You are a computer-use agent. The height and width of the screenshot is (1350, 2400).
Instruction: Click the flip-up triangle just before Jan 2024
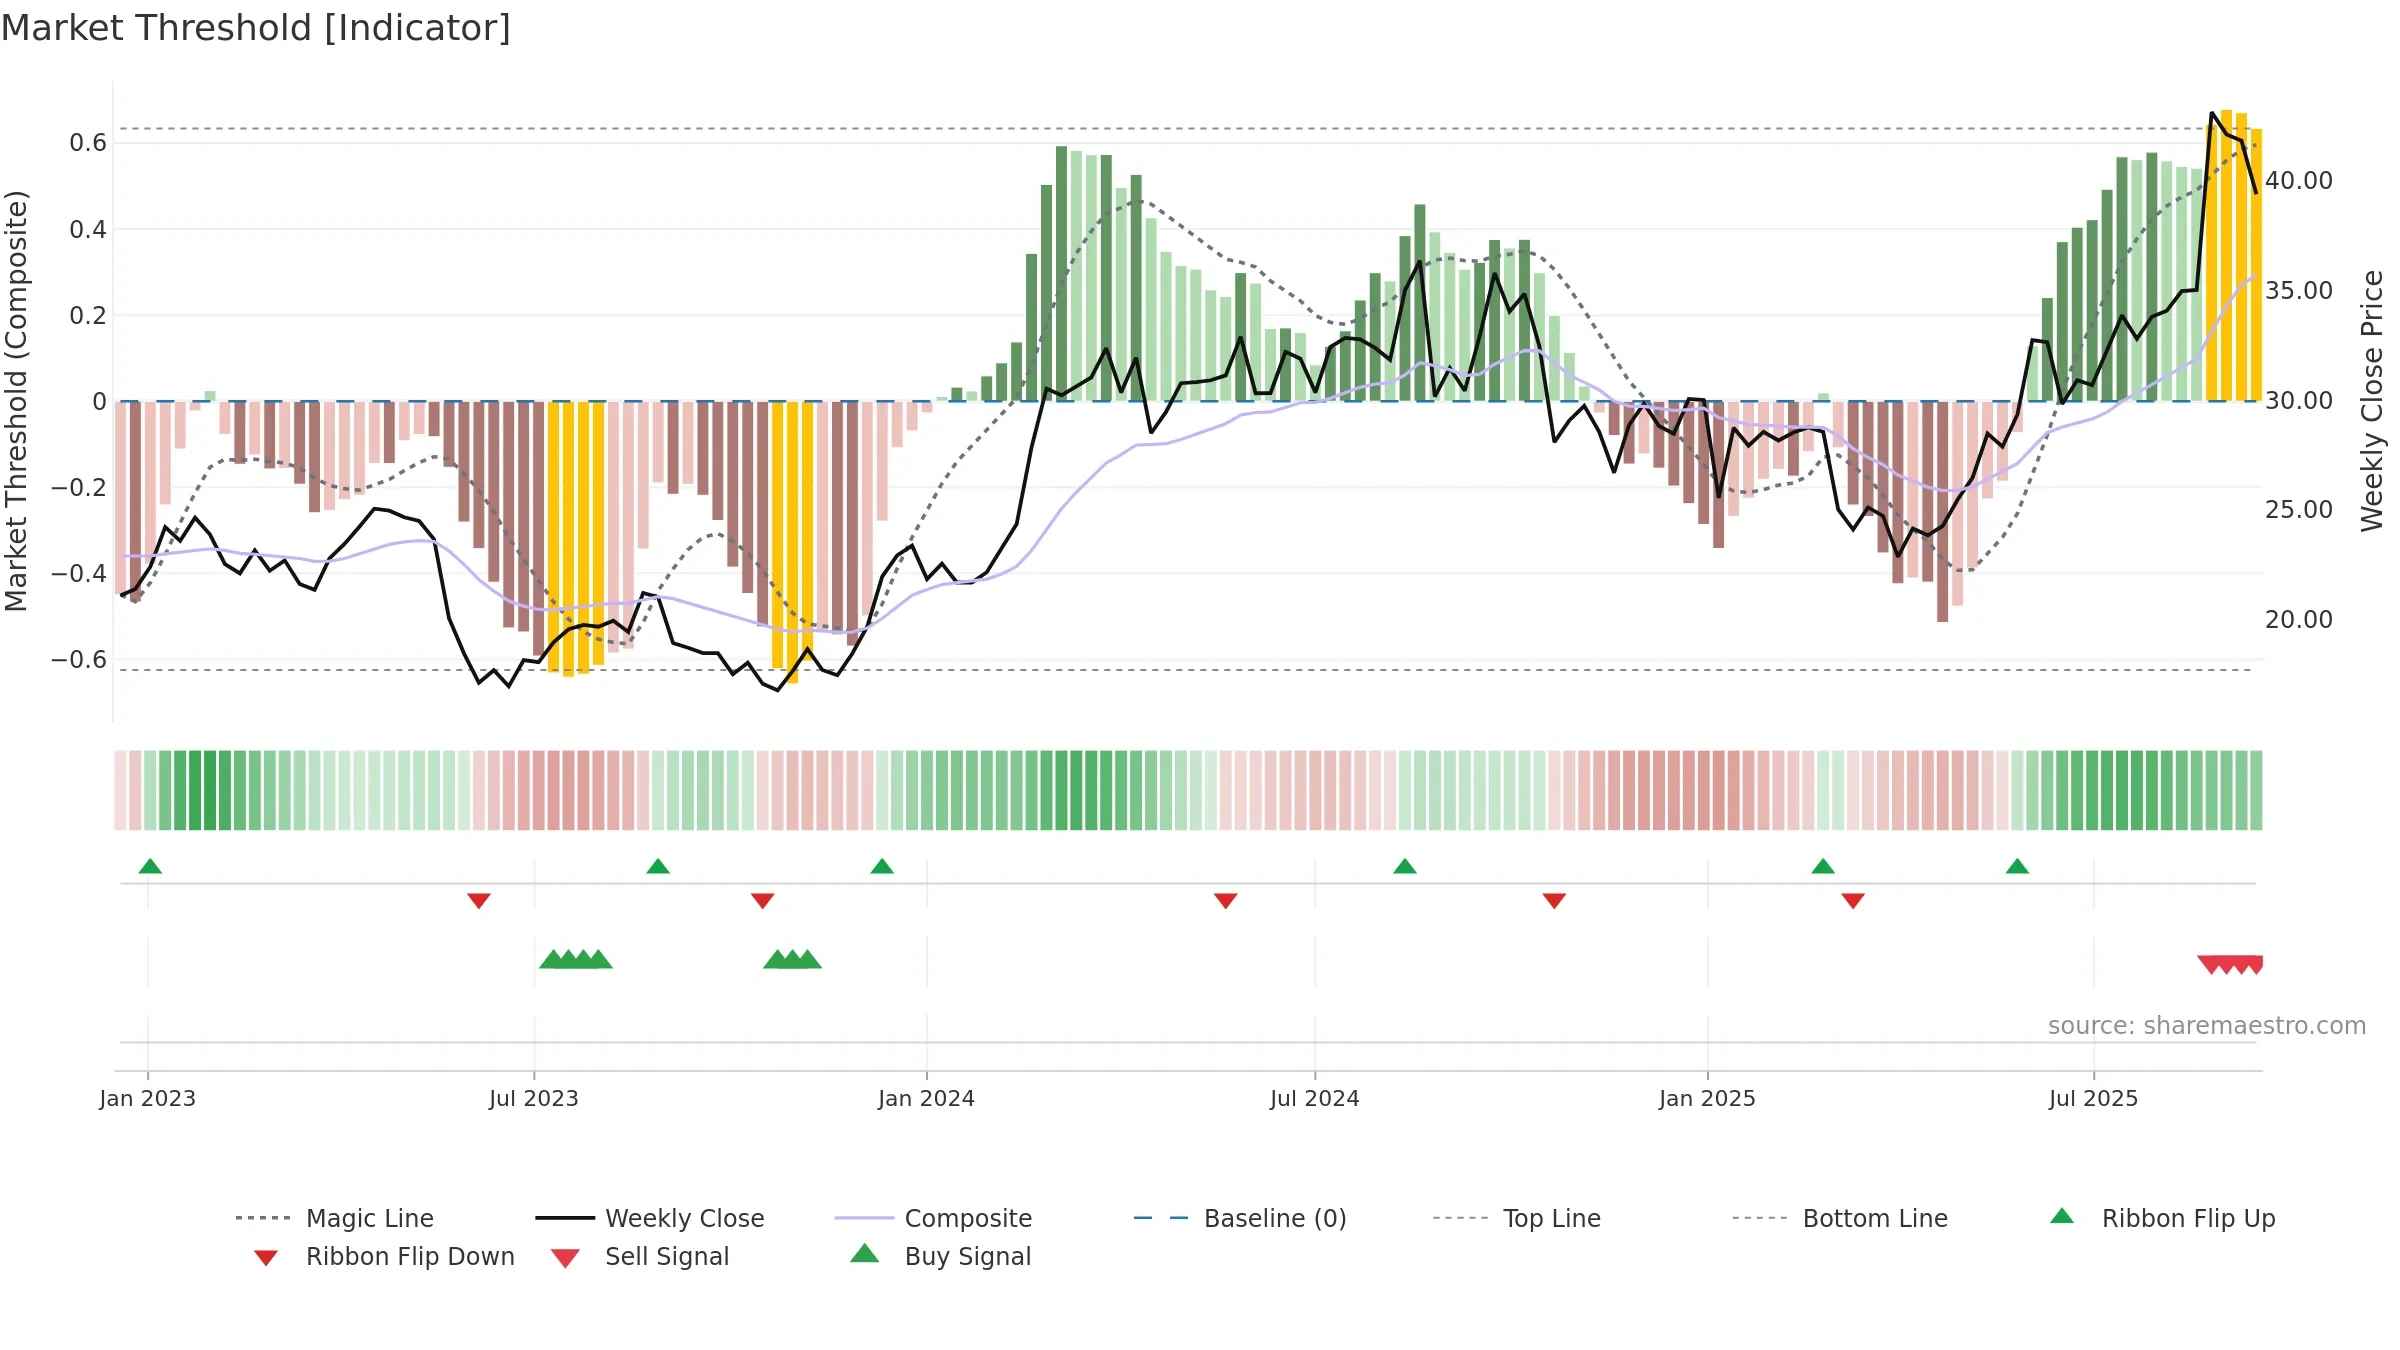882,866
